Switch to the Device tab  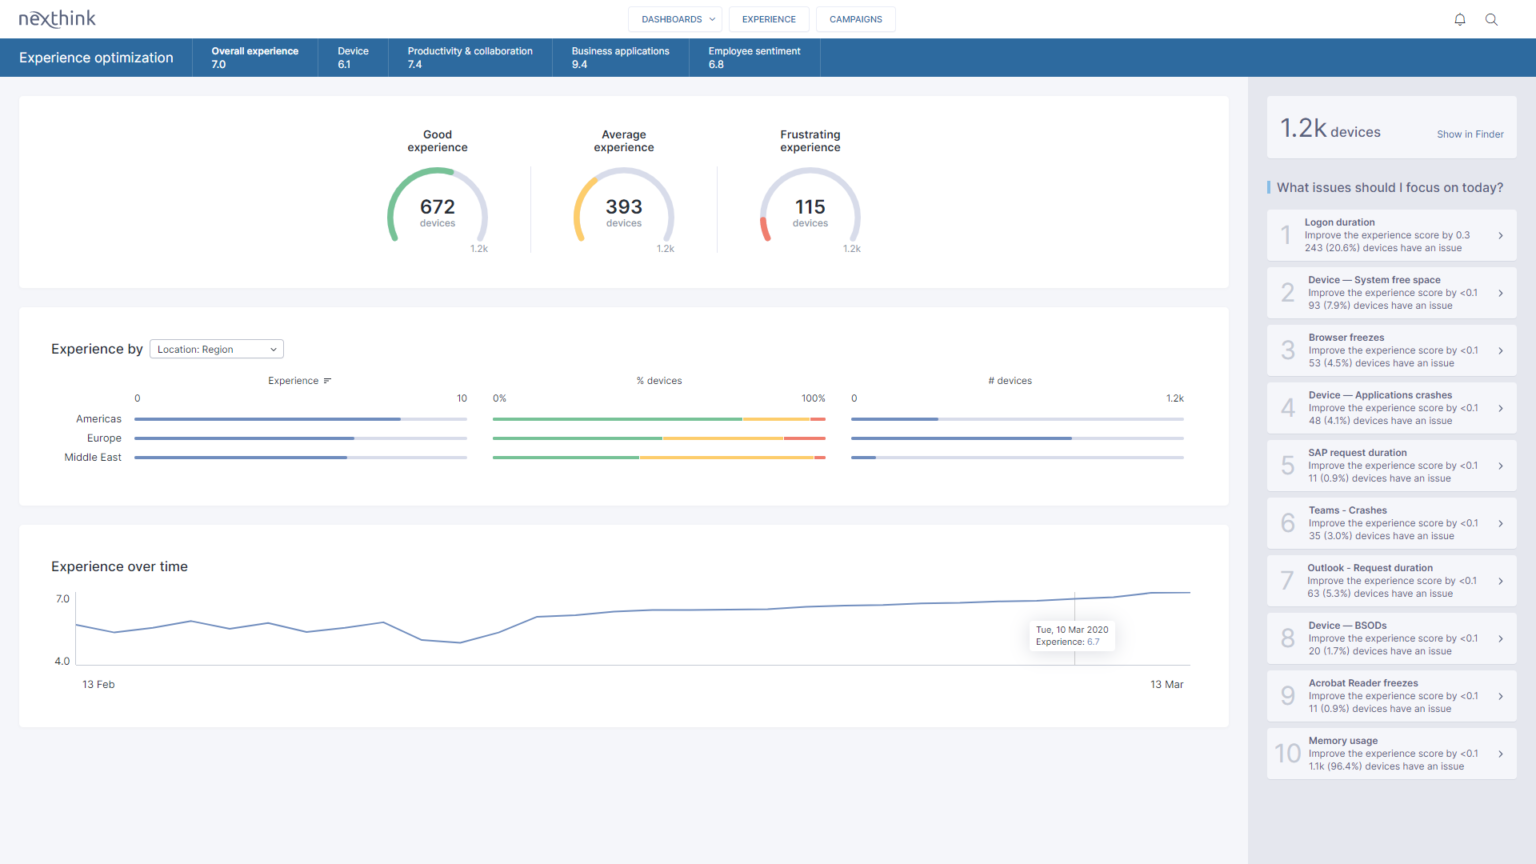352,57
